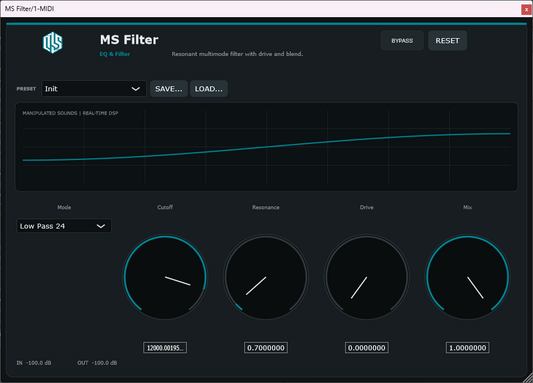Click the Manipulated Sounds hexagon logo

(53, 42)
